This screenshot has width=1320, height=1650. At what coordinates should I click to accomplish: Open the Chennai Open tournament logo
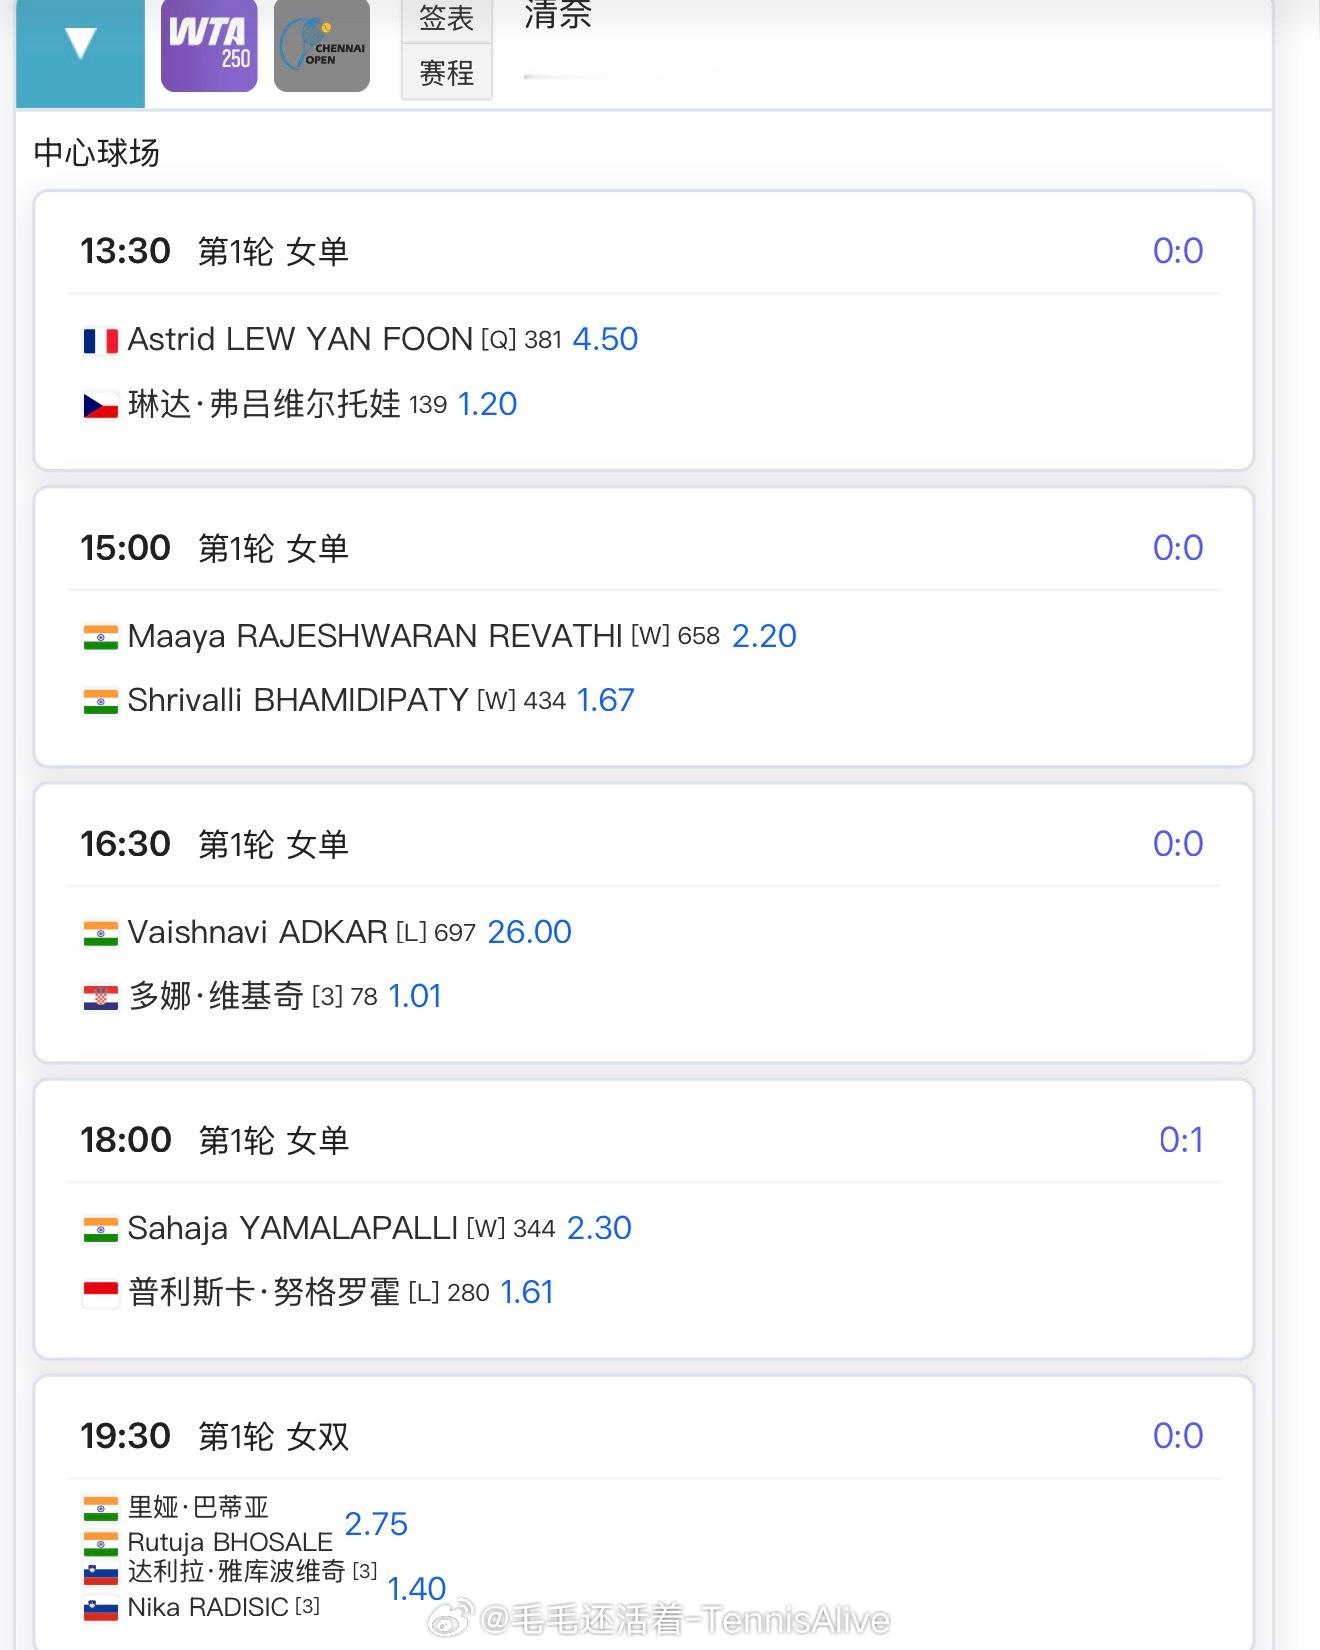[x=322, y=46]
